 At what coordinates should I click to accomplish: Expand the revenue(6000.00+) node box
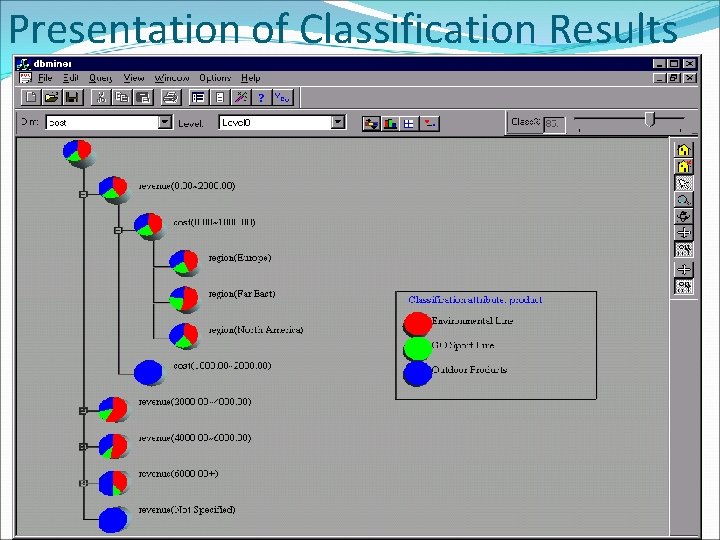tap(83, 483)
